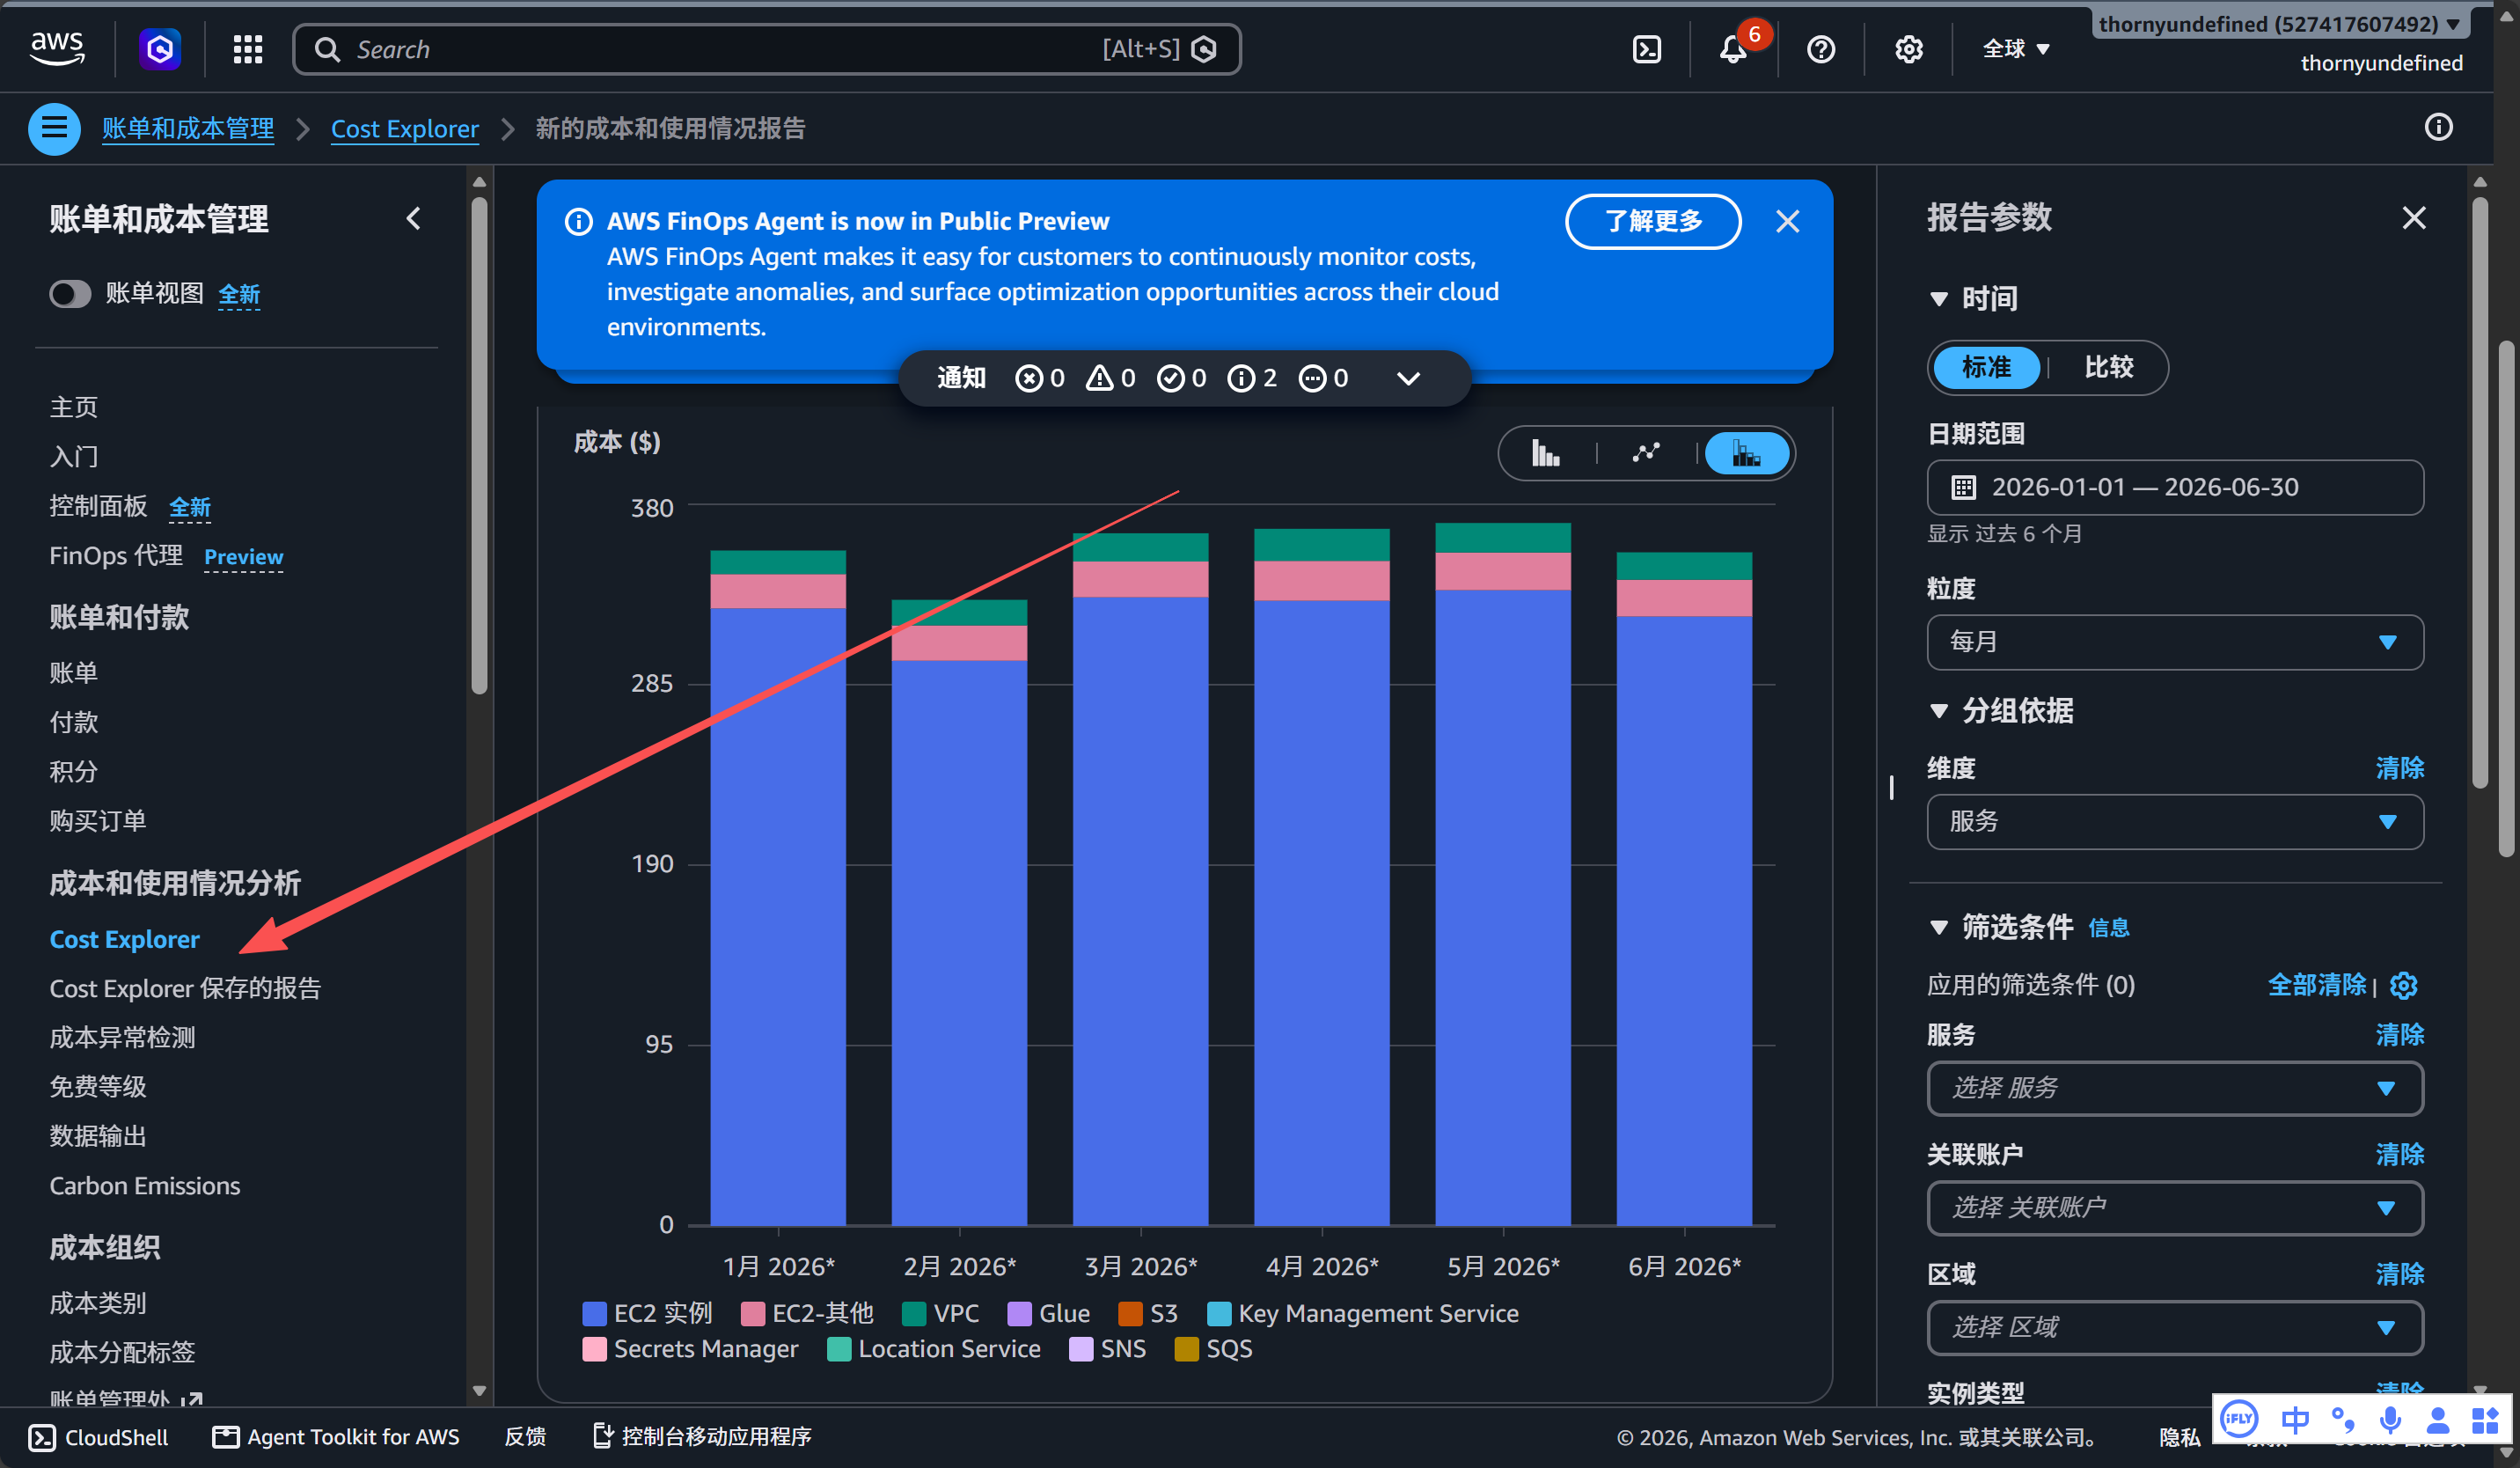Screen dimensions: 2520x1468
Task: Toggle SNS series in chart legend
Action: (x=1108, y=1349)
